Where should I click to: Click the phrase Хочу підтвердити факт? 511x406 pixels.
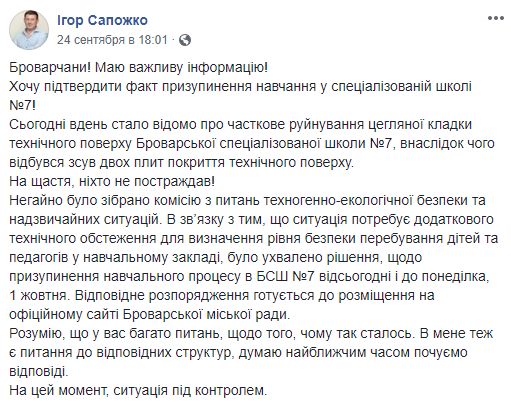coord(84,87)
